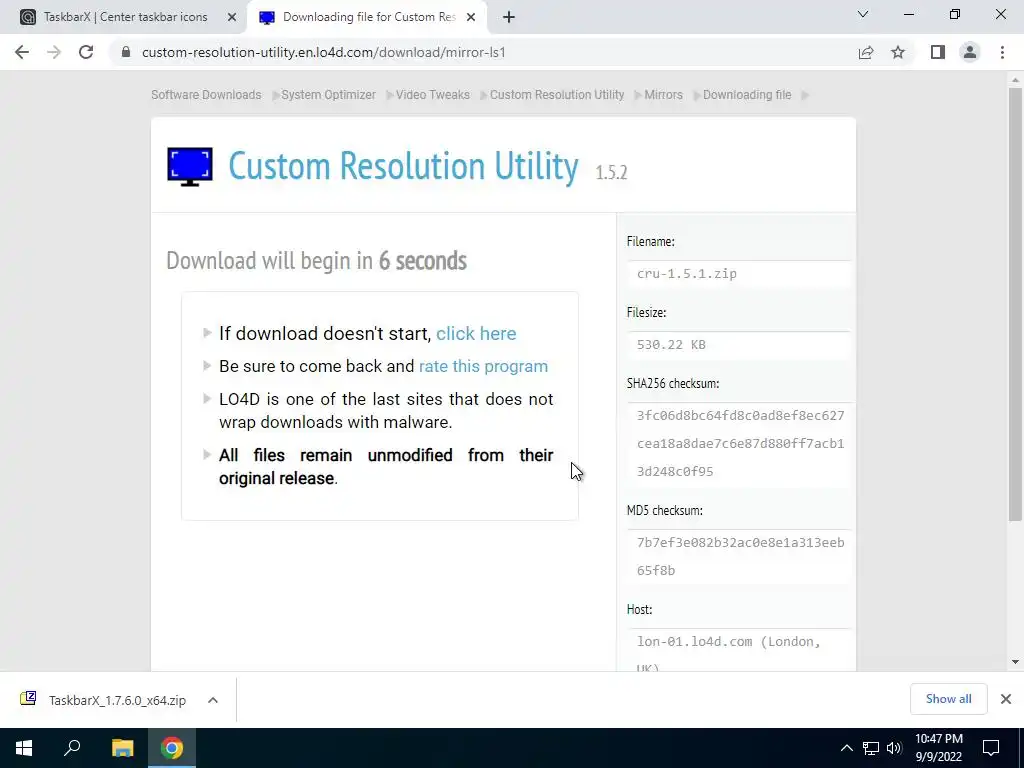Close the TaskbarX tab
The width and height of the screenshot is (1024, 768).
[232, 18]
